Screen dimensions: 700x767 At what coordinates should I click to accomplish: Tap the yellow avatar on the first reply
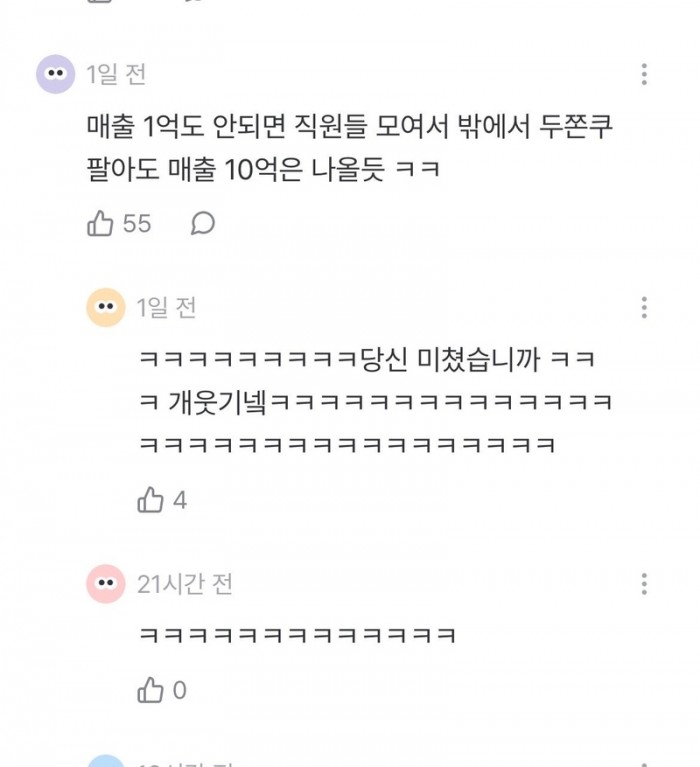click(x=106, y=307)
